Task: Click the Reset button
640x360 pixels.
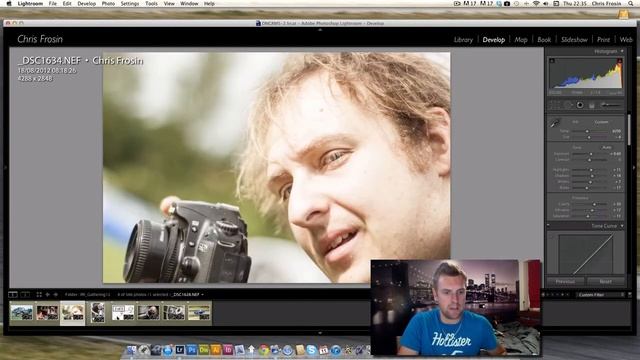Action: 605,281
